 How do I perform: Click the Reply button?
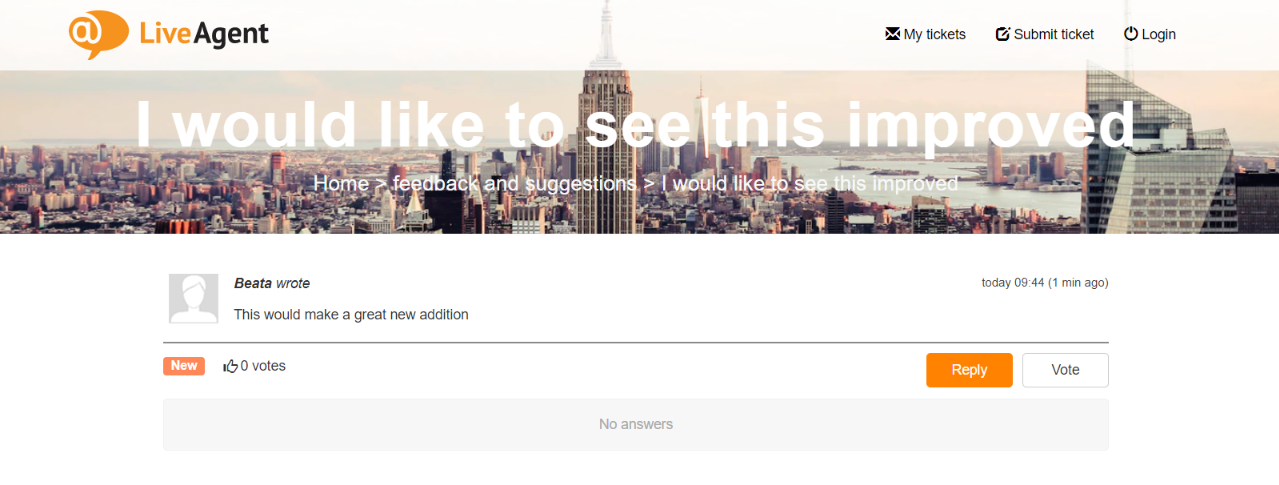coord(969,370)
